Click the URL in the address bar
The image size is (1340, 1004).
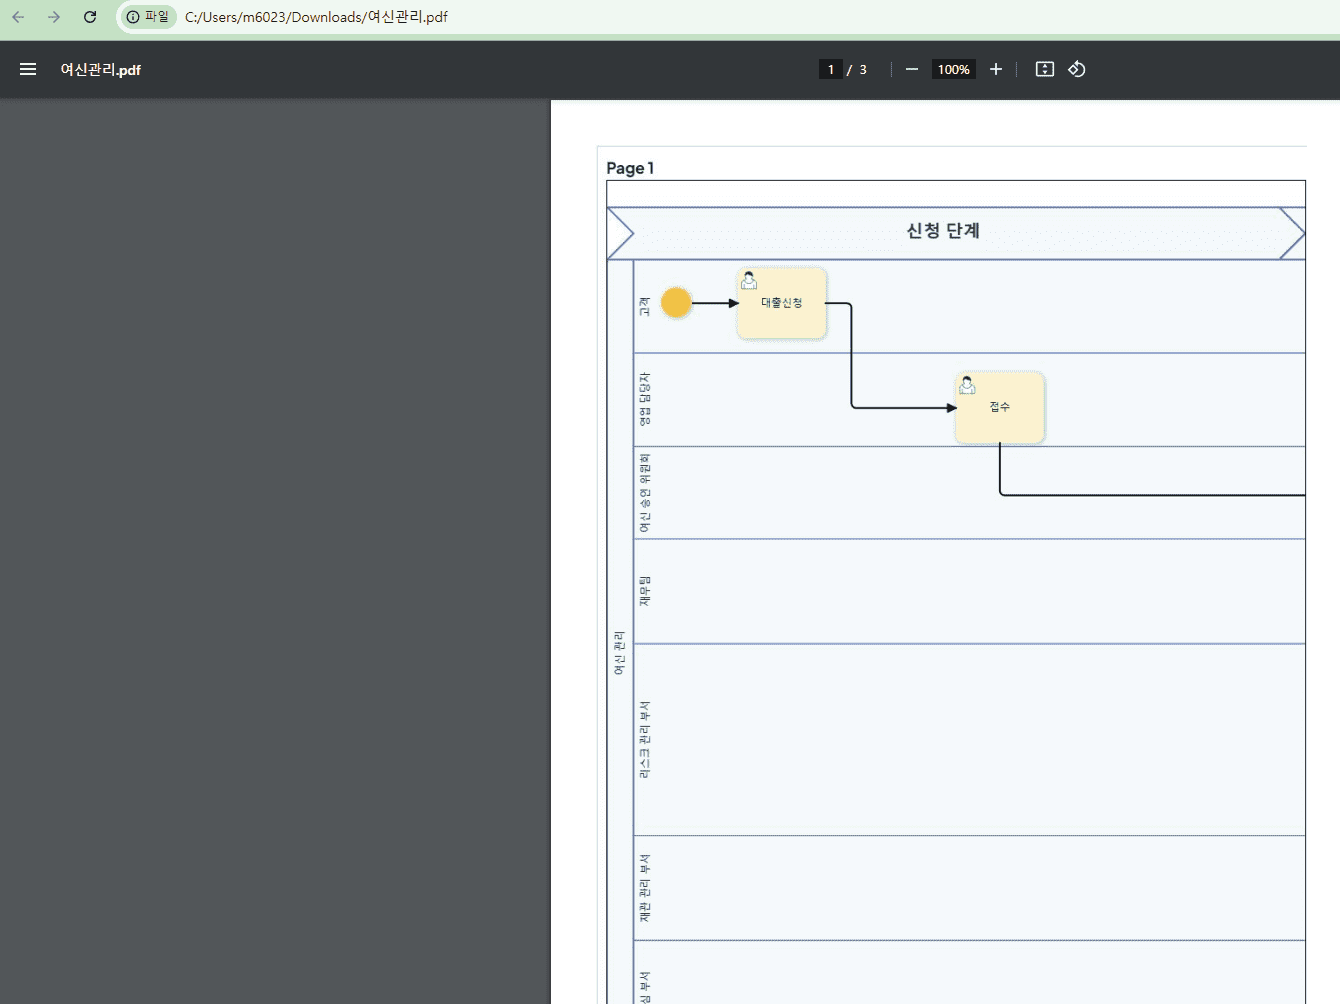pyautogui.click(x=316, y=17)
